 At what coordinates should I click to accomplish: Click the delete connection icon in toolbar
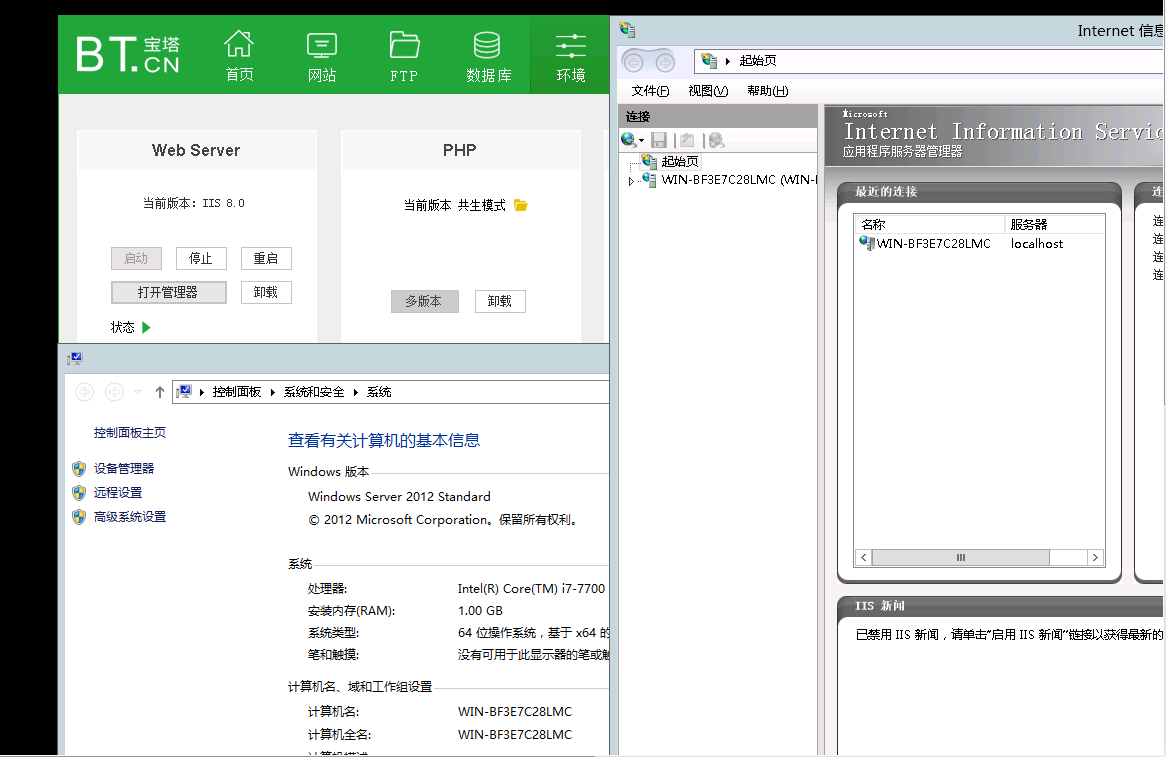(716, 140)
